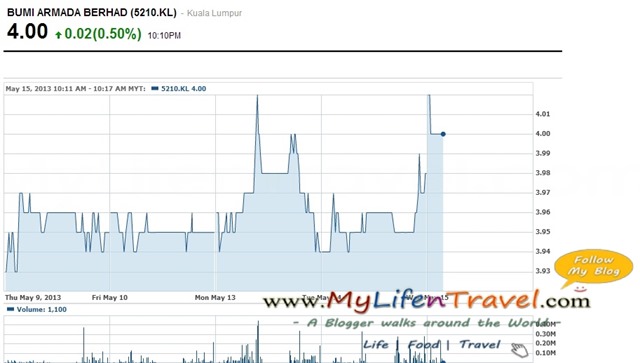Click the Kuala Lumpur exchange label
This screenshot has height=363, width=640.
214,13
